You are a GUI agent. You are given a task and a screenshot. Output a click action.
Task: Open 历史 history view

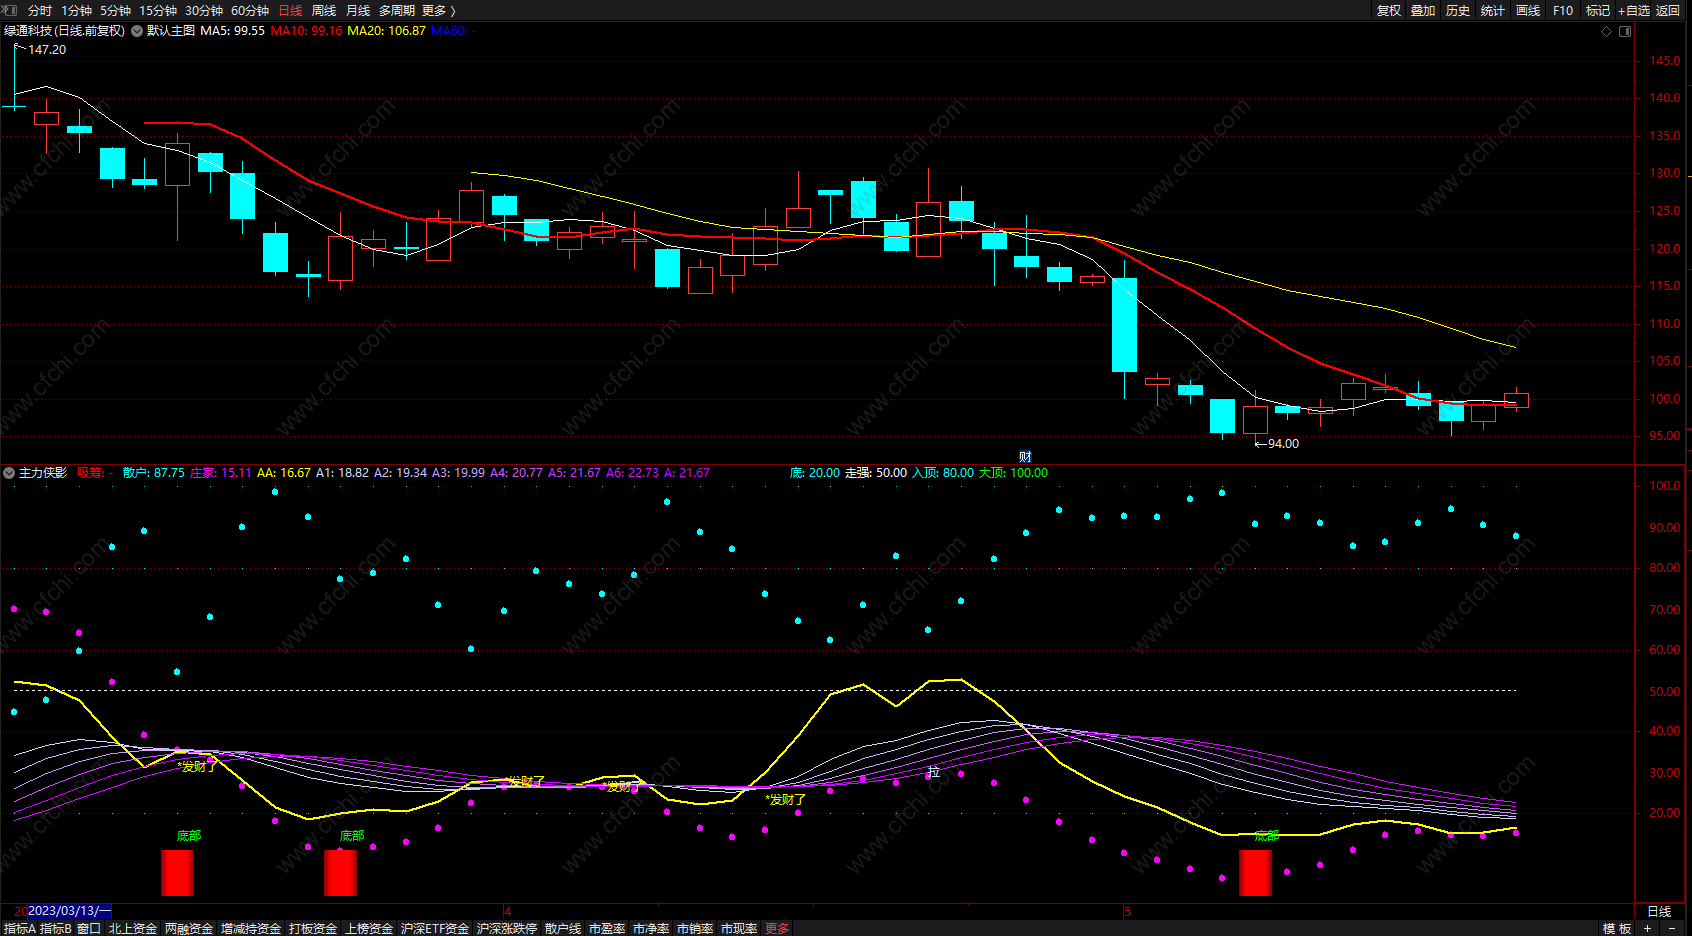[1458, 10]
